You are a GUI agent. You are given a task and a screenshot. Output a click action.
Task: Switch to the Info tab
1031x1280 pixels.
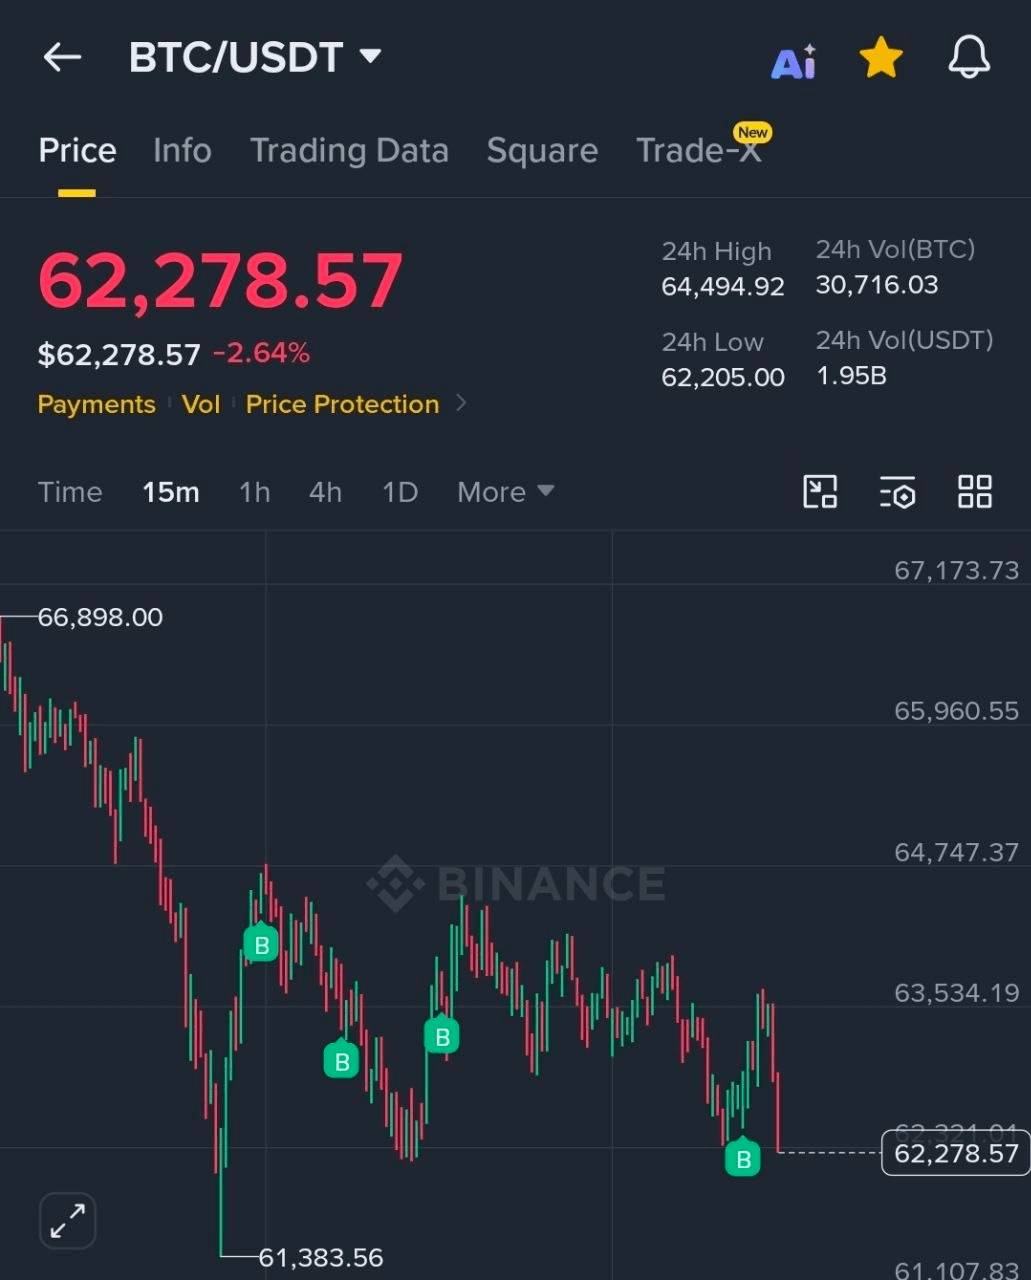point(182,150)
